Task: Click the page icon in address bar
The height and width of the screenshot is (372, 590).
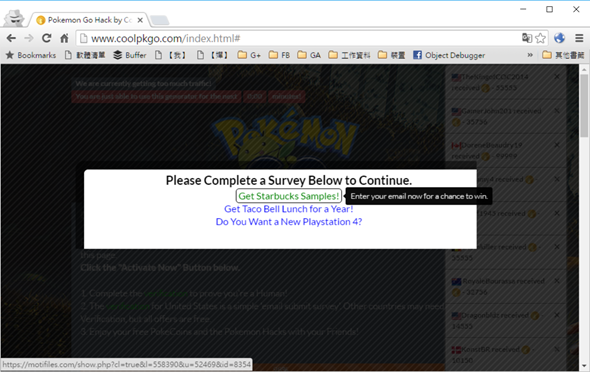Action: pyautogui.click(x=84, y=38)
